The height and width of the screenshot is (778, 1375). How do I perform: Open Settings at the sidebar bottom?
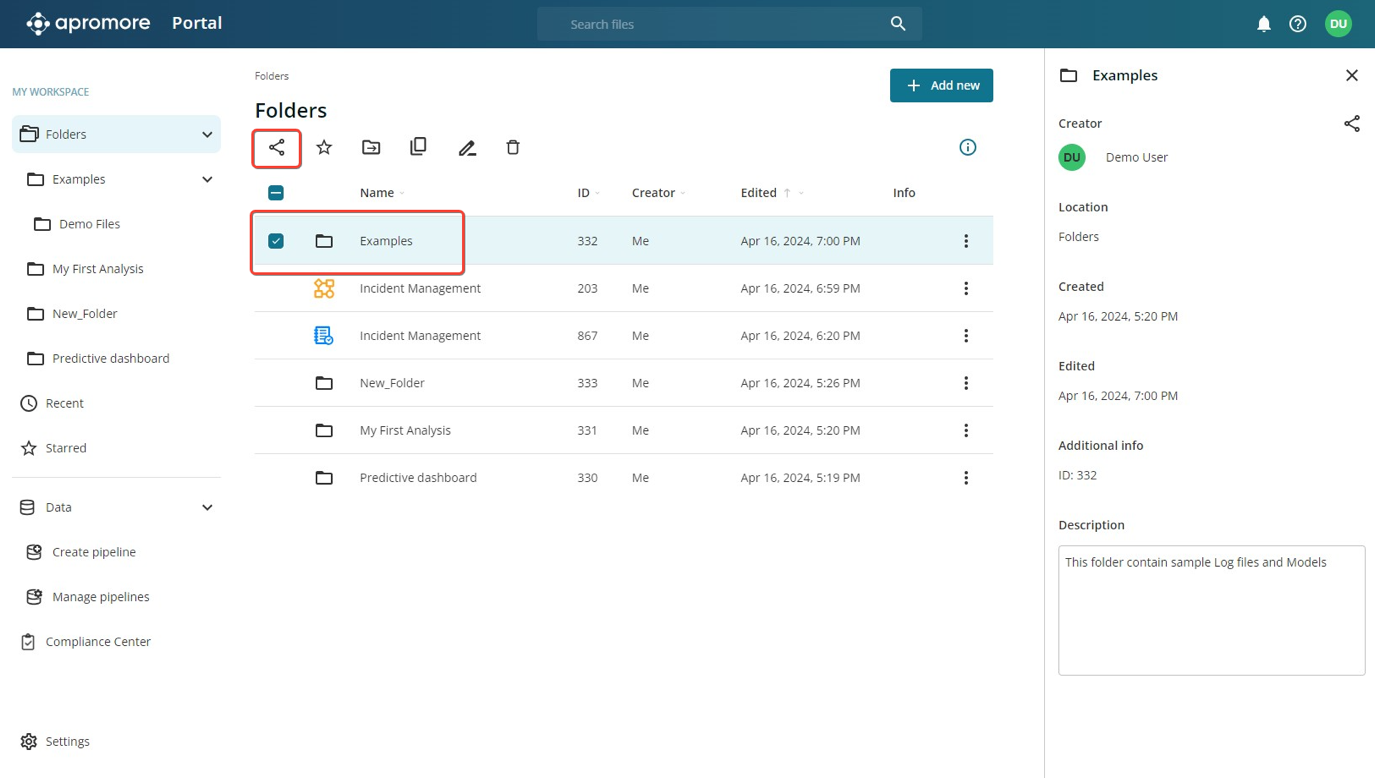67,742
